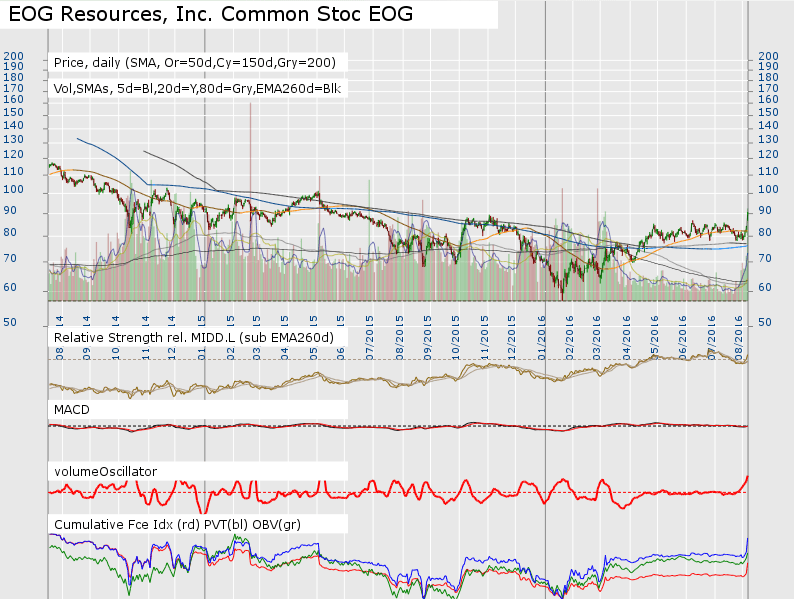Select the 10/2015 date label
794x599 pixels.
pos(455,338)
